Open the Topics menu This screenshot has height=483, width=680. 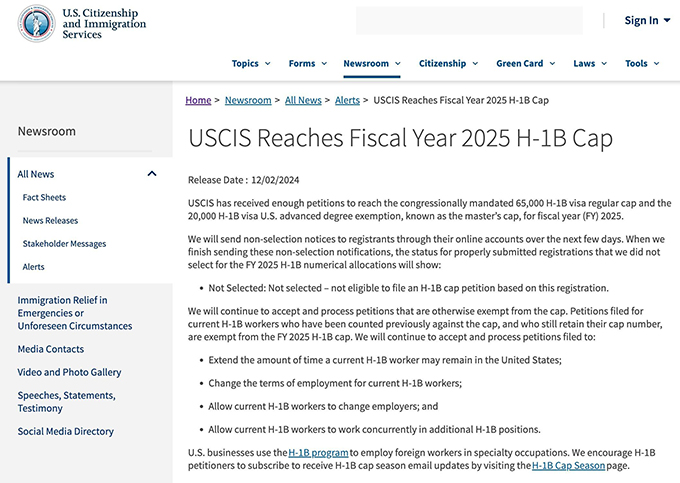point(251,63)
